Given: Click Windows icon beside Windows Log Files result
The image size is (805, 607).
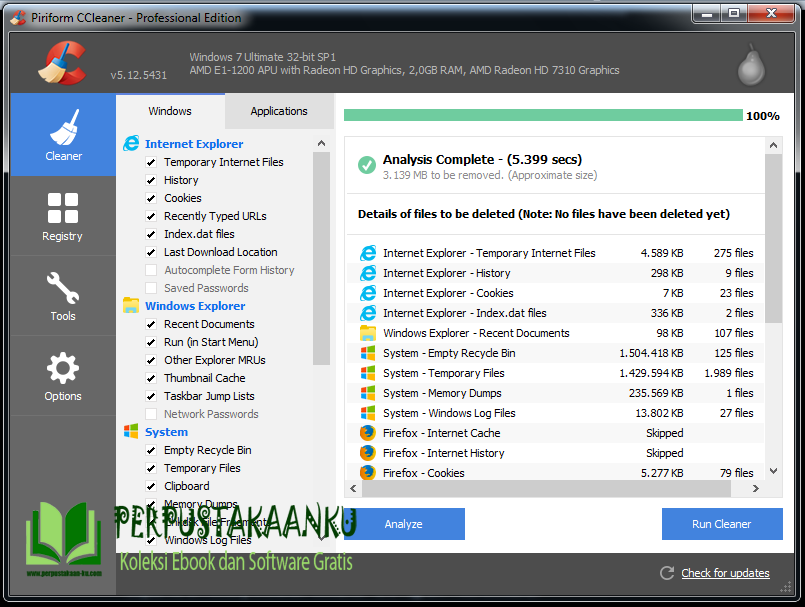Looking at the screenshot, I should tap(368, 413).
